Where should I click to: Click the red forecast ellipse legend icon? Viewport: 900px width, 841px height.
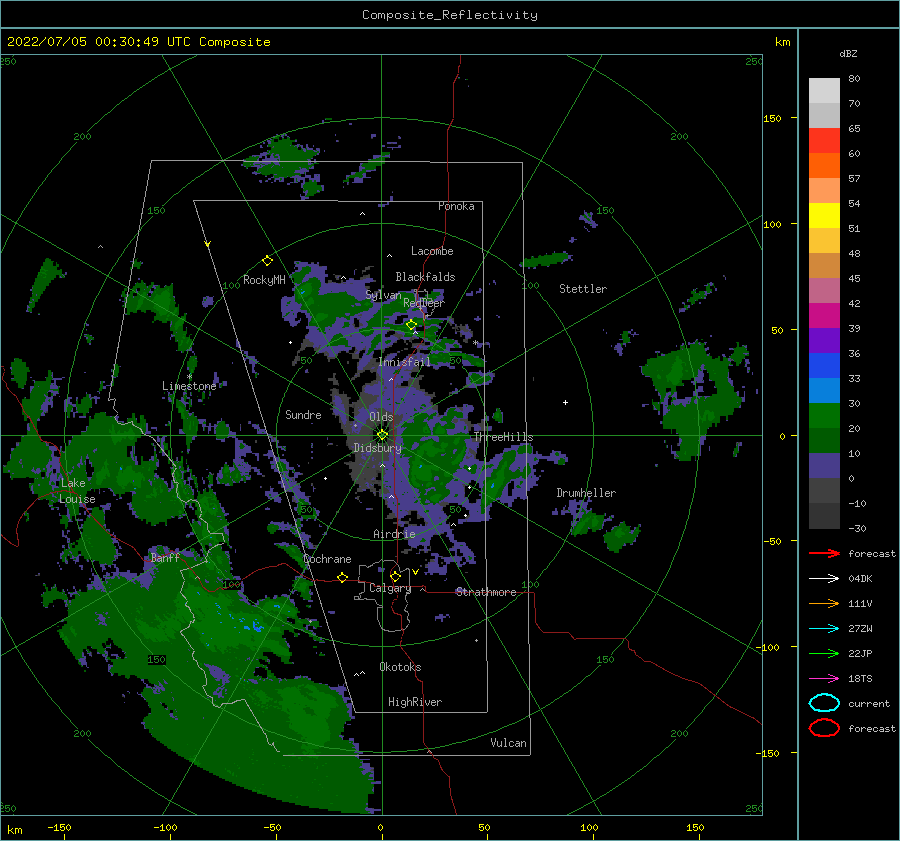[824, 728]
